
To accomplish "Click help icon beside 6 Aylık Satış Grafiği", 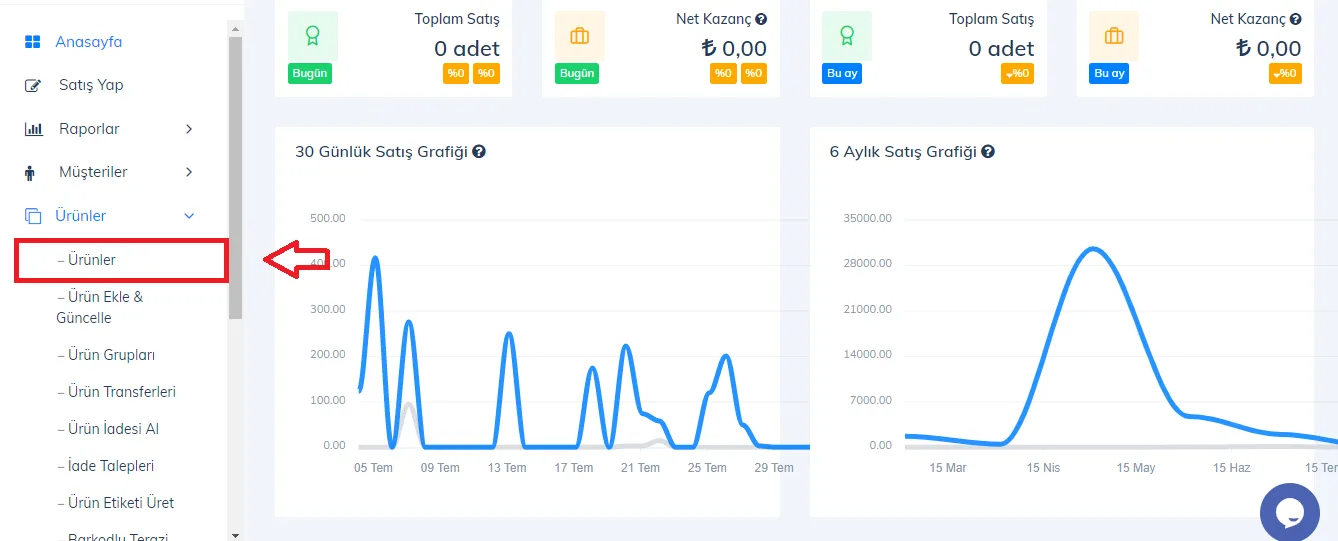I will (x=988, y=152).
